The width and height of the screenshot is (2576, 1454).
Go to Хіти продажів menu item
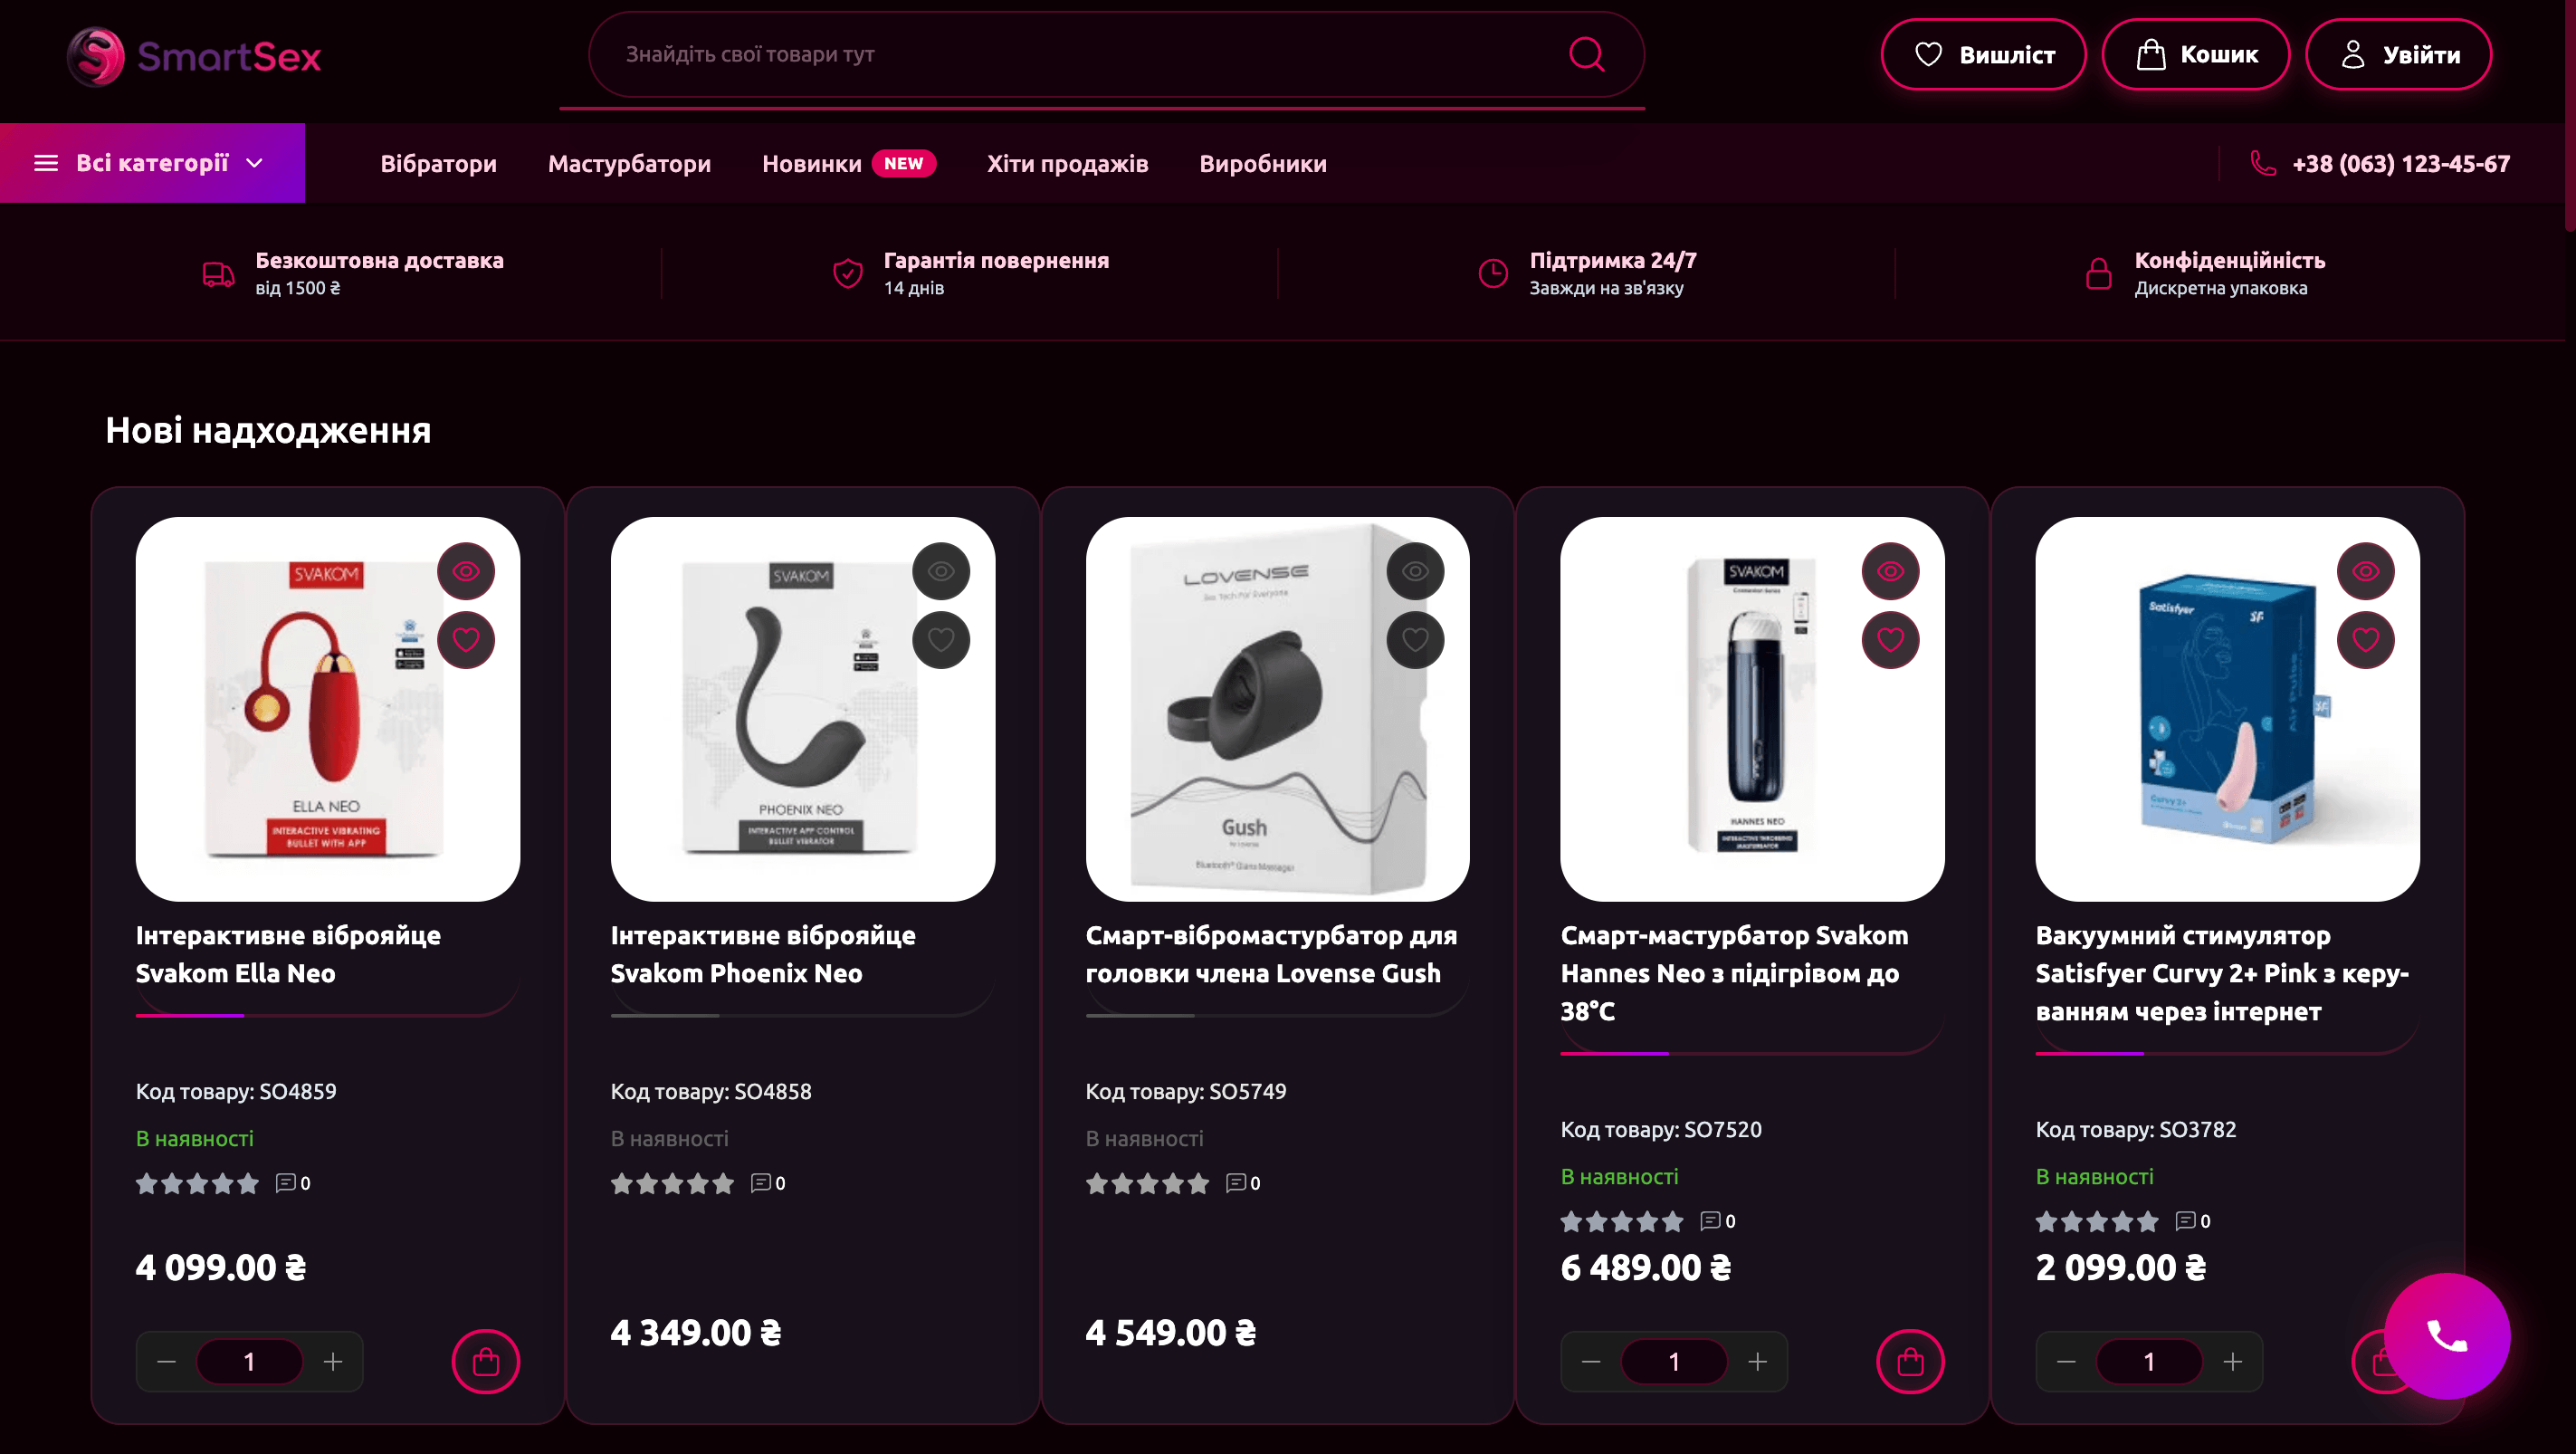click(x=1067, y=163)
